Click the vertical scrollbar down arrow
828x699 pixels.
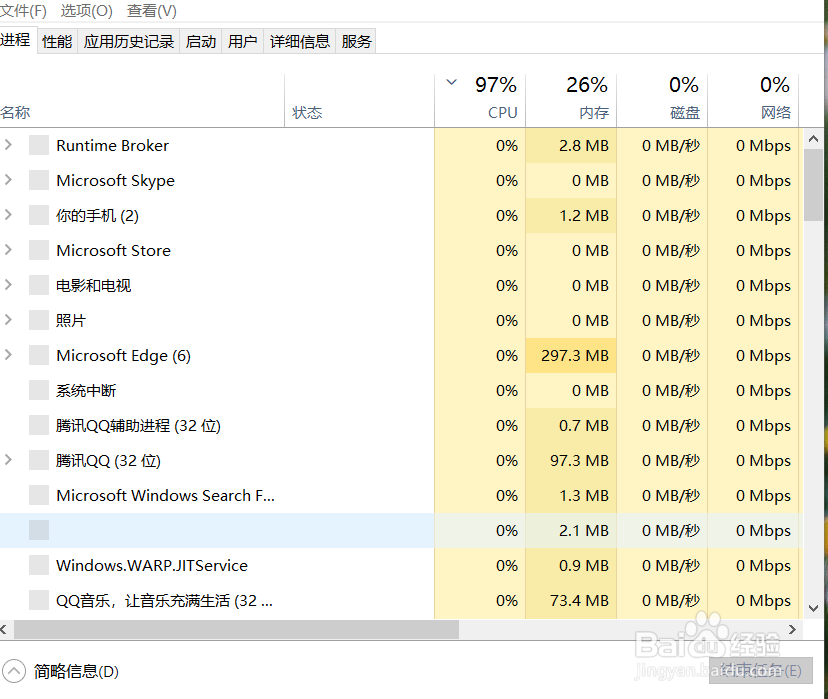[x=814, y=608]
